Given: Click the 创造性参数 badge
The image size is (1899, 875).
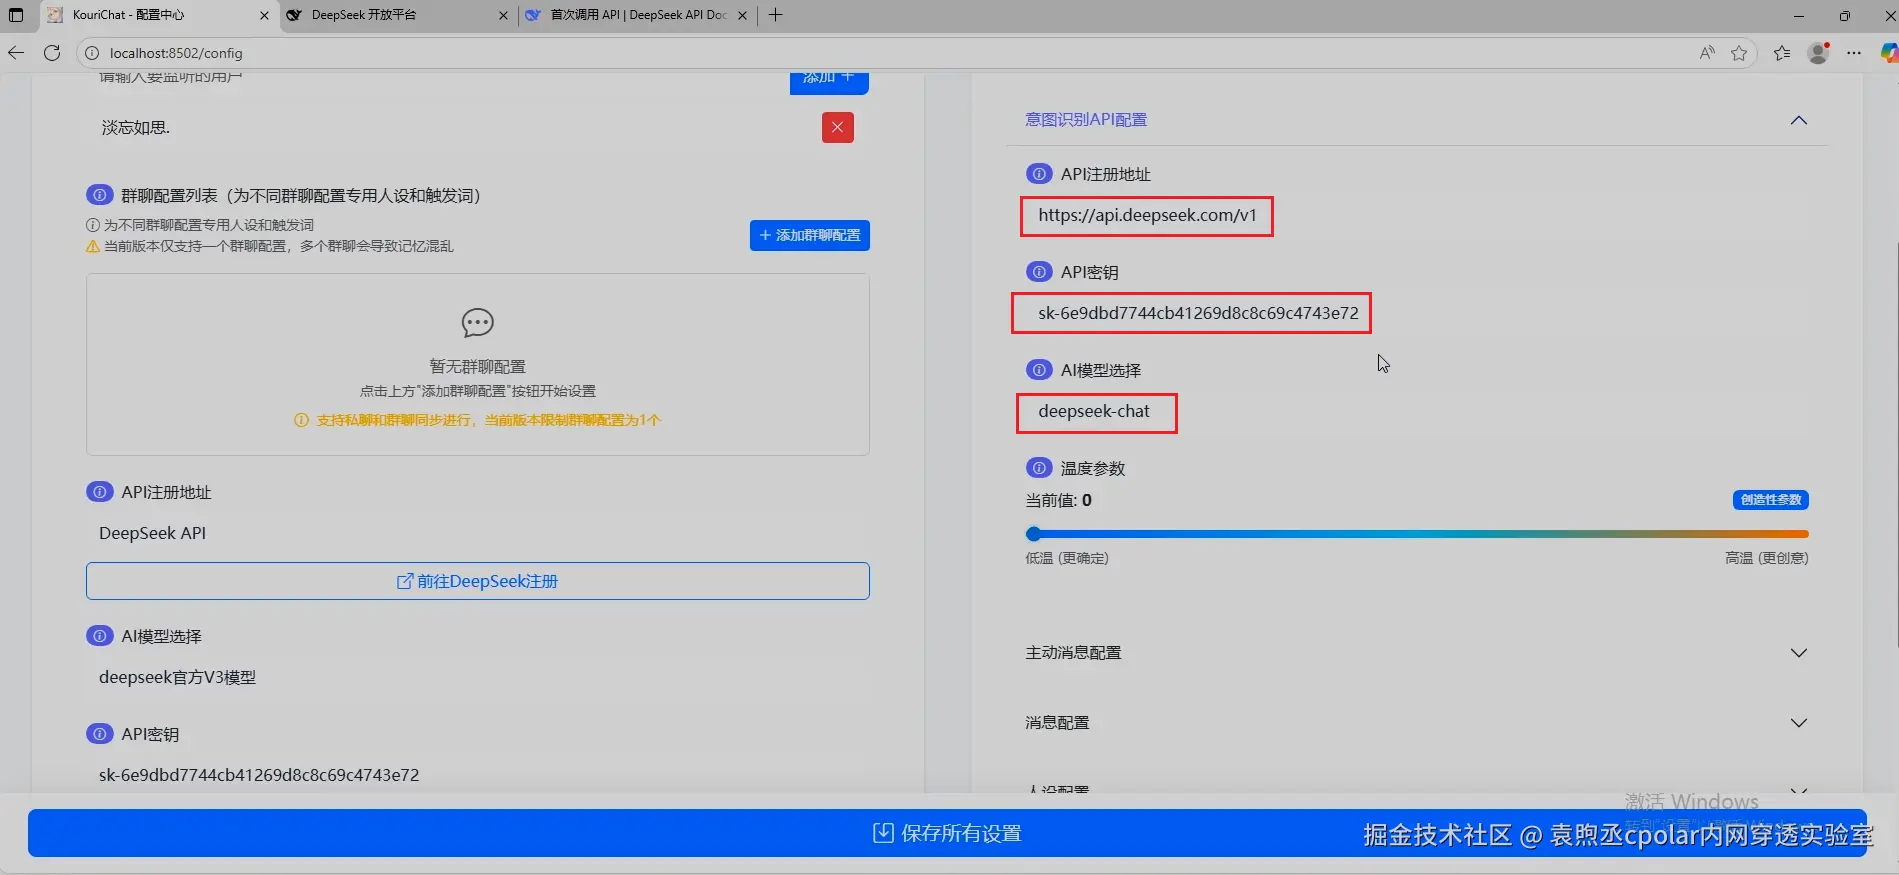Looking at the screenshot, I should tap(1770, 500).
